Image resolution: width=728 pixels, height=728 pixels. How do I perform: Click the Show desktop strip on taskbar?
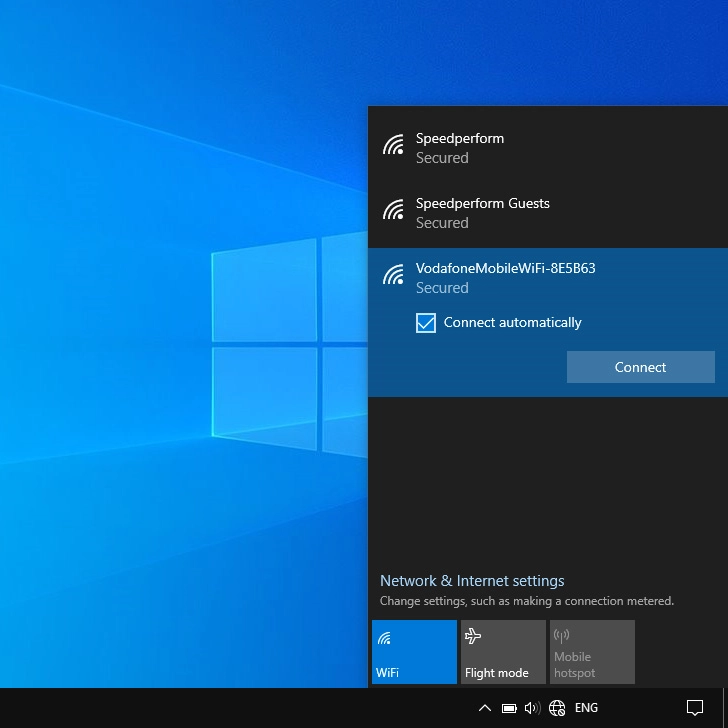tap(725, 708)
